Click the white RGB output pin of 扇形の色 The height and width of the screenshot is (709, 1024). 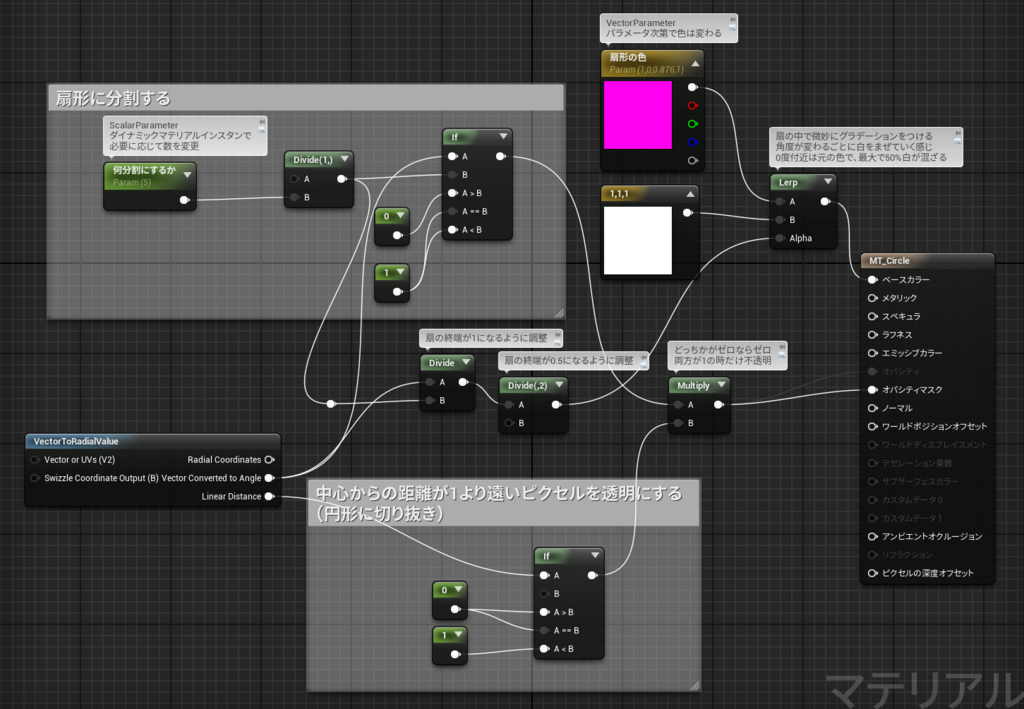pyautogui.click(x=692, y=87)
